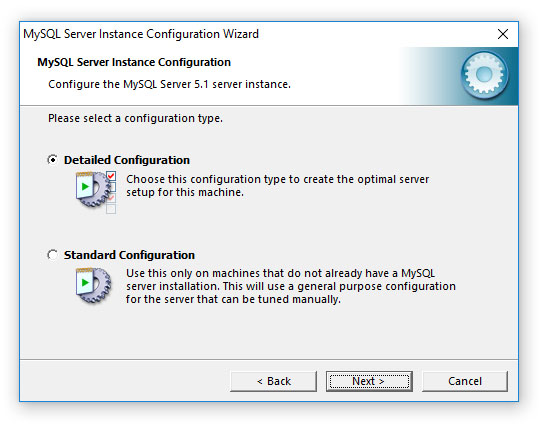541x425 pixels.
Task: Click the 'optimal server setup' description text
Action: [277, 186]
